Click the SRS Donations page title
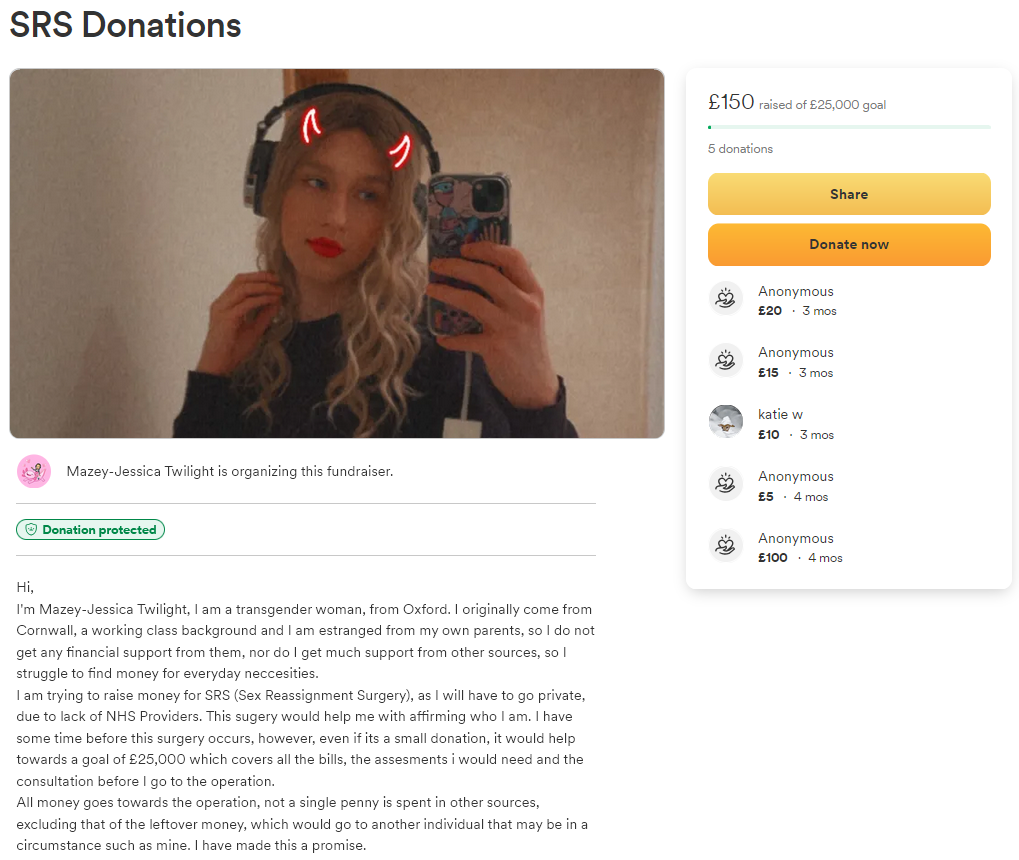Screen dimensions: 1019x860 click(125, 25)
